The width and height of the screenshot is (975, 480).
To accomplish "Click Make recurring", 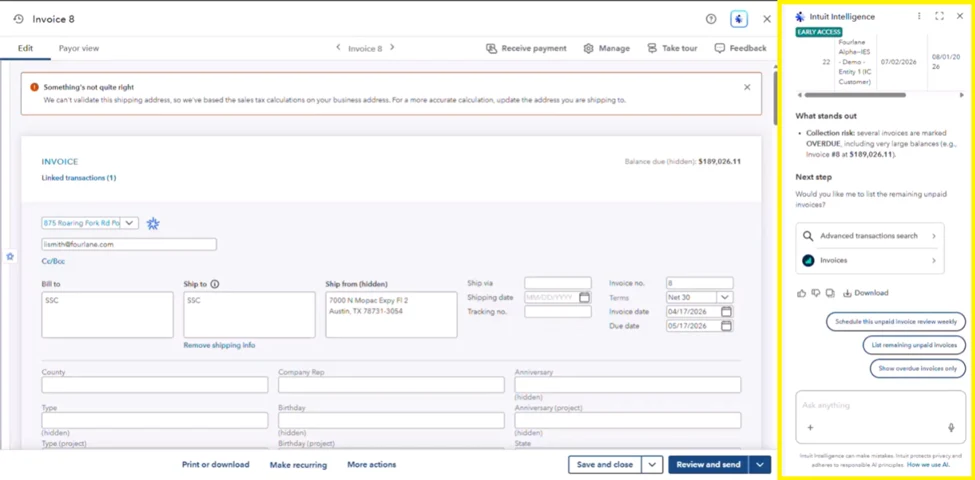I will pos(298,464).
